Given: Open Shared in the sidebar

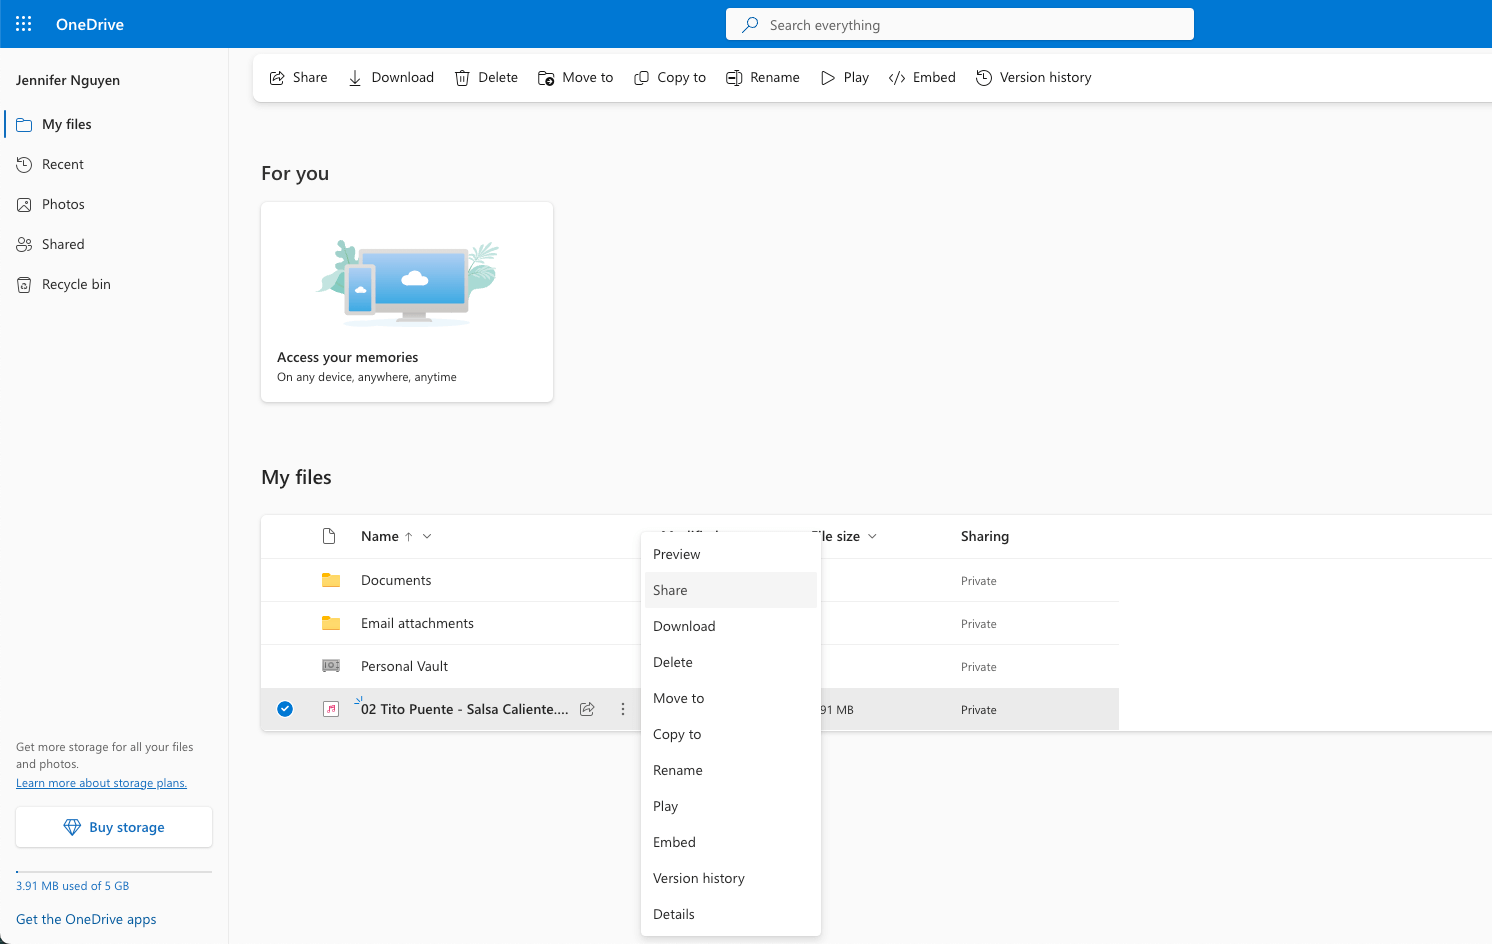Looking at the screenshot, I should pyautogui.click(x=114, y=244).
